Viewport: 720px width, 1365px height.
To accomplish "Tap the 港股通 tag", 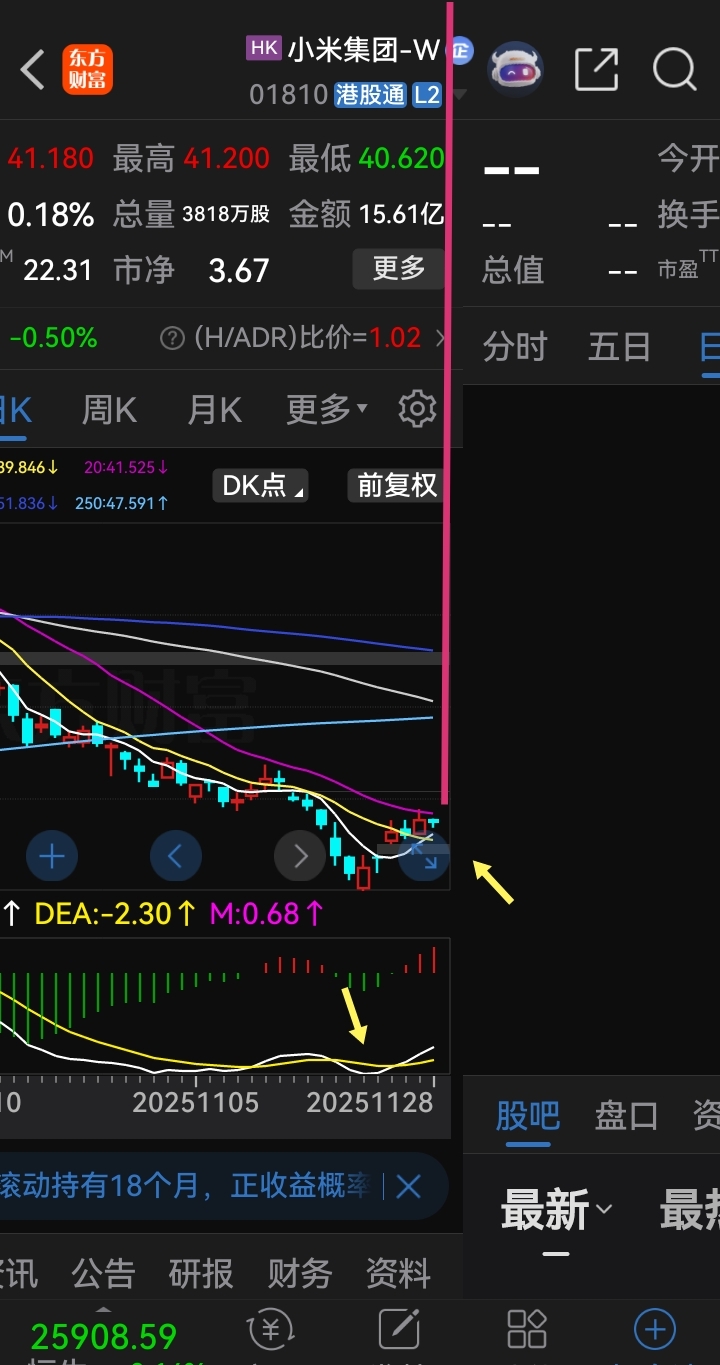I will coord(371,95).
